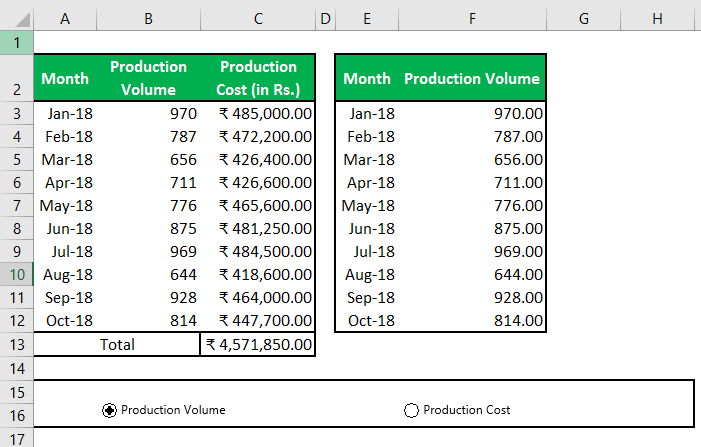Click the Month header in column E
Image resolution: width=701 pixels, height=447 pixels.
tap(367, 78)
